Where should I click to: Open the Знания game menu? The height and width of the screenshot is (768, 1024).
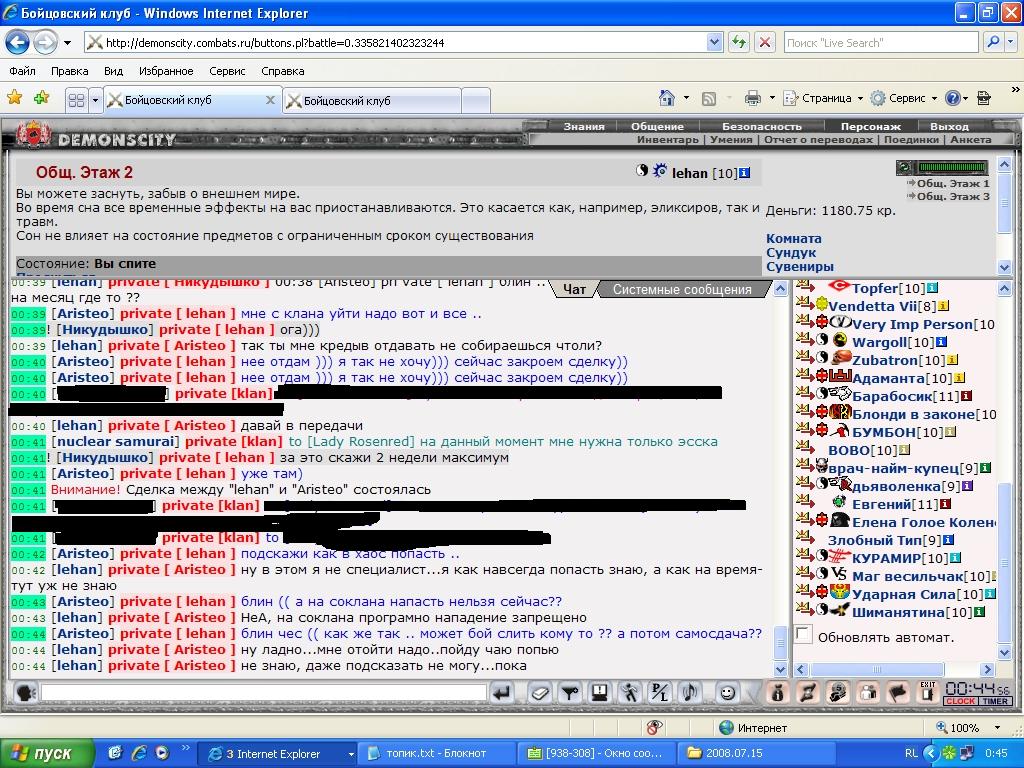point(584,126)
